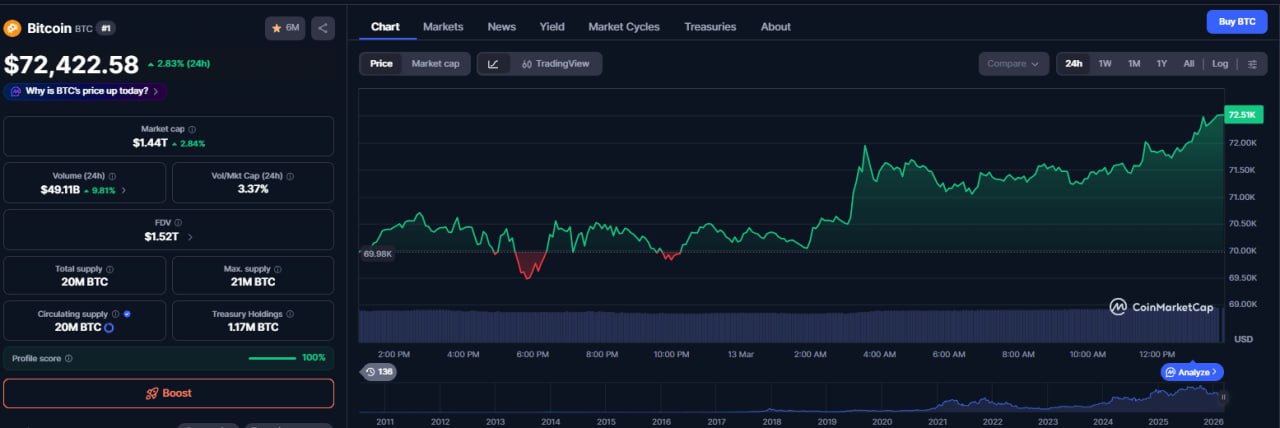The height and width of the screenshot is (428, 1280).
Task: Add Bitcoin to watchlist via star icon
Action: pyautogui.click(x=285, y=28)
